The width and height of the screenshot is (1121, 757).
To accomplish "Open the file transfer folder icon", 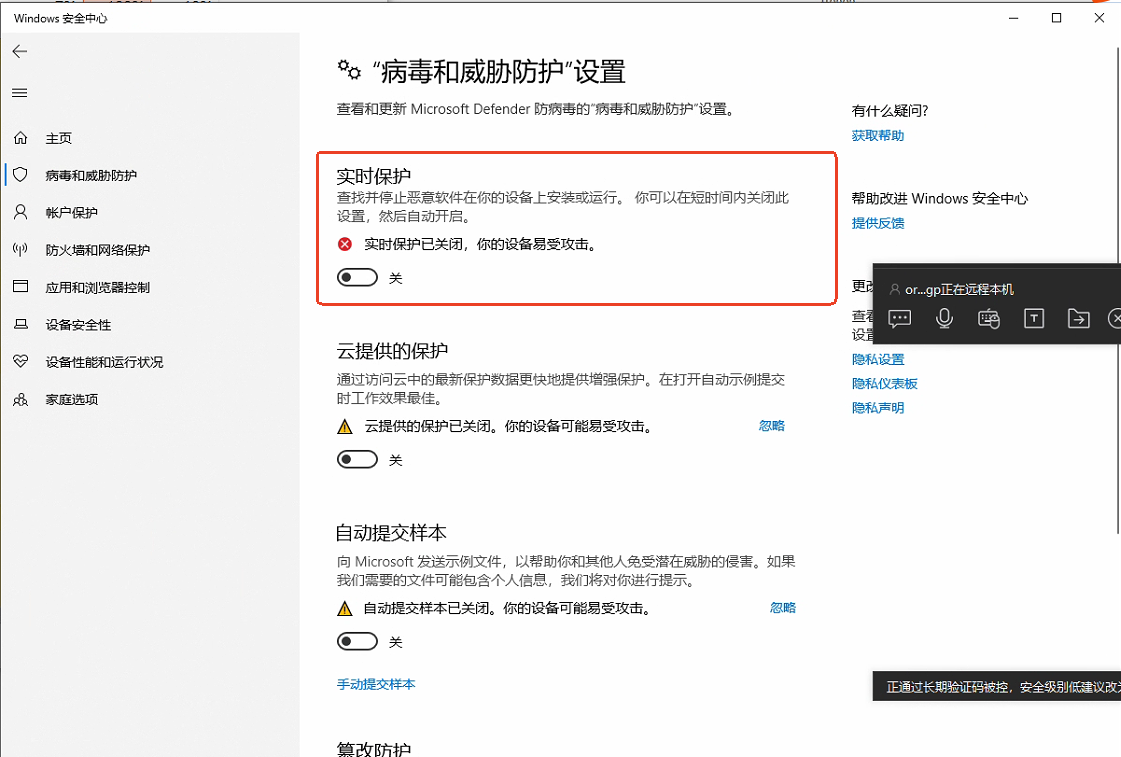I will click(x=1078, y=319).
